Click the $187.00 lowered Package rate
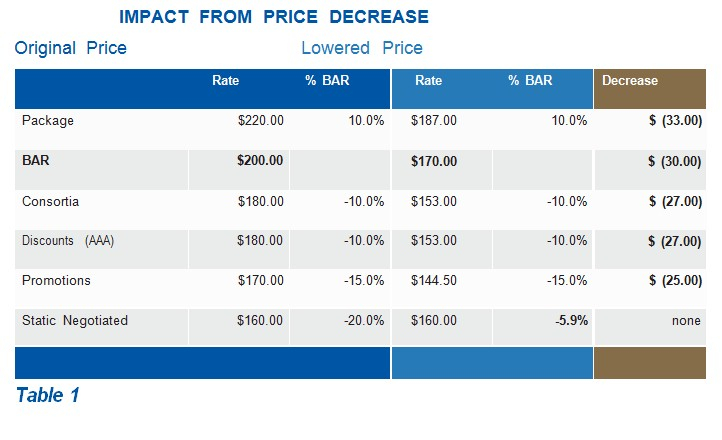 (434, 121)
